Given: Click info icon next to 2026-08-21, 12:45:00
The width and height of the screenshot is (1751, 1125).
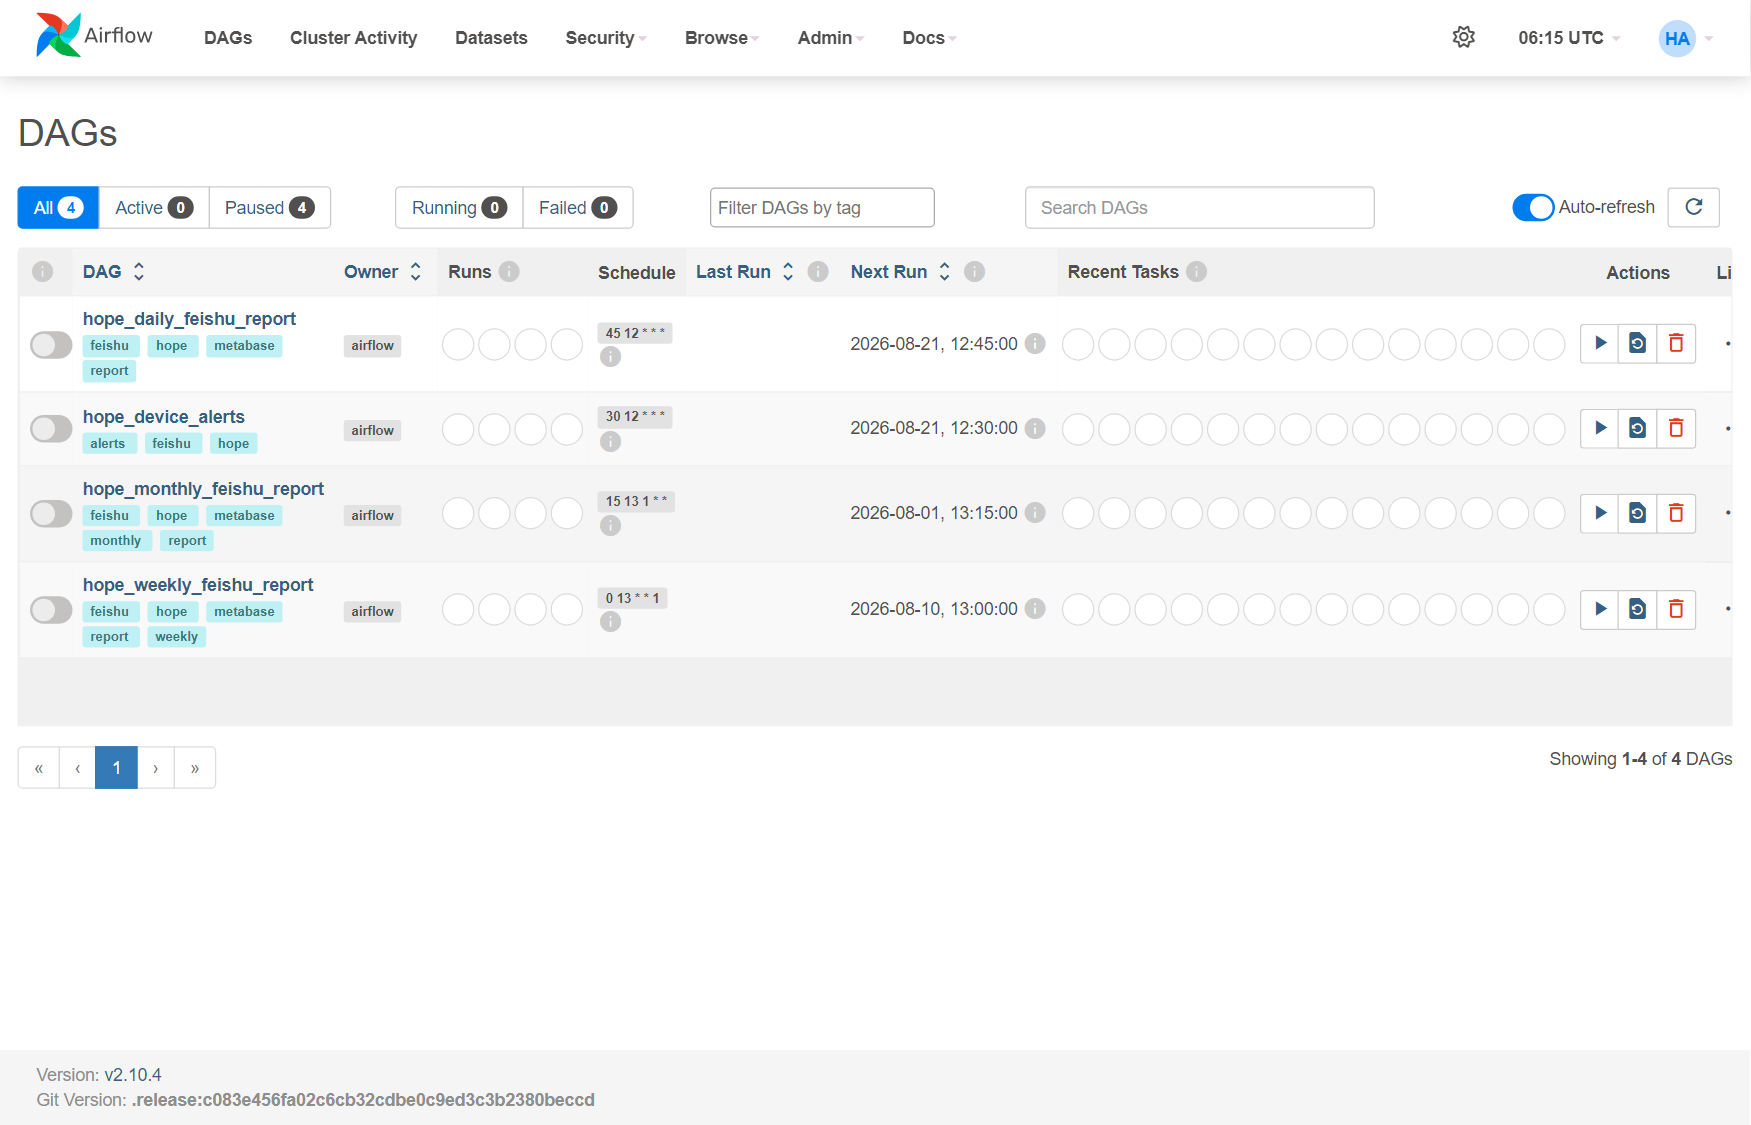Looking at the screenshot, I should (x=1035, y=344).
